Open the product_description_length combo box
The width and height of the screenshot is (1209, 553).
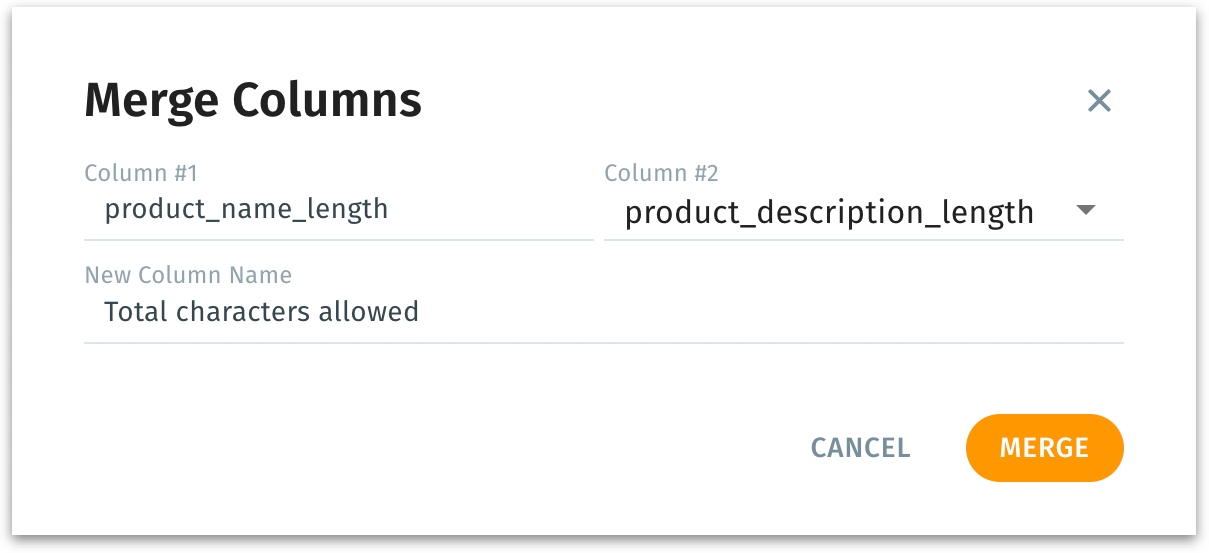[x=829, y=212]
